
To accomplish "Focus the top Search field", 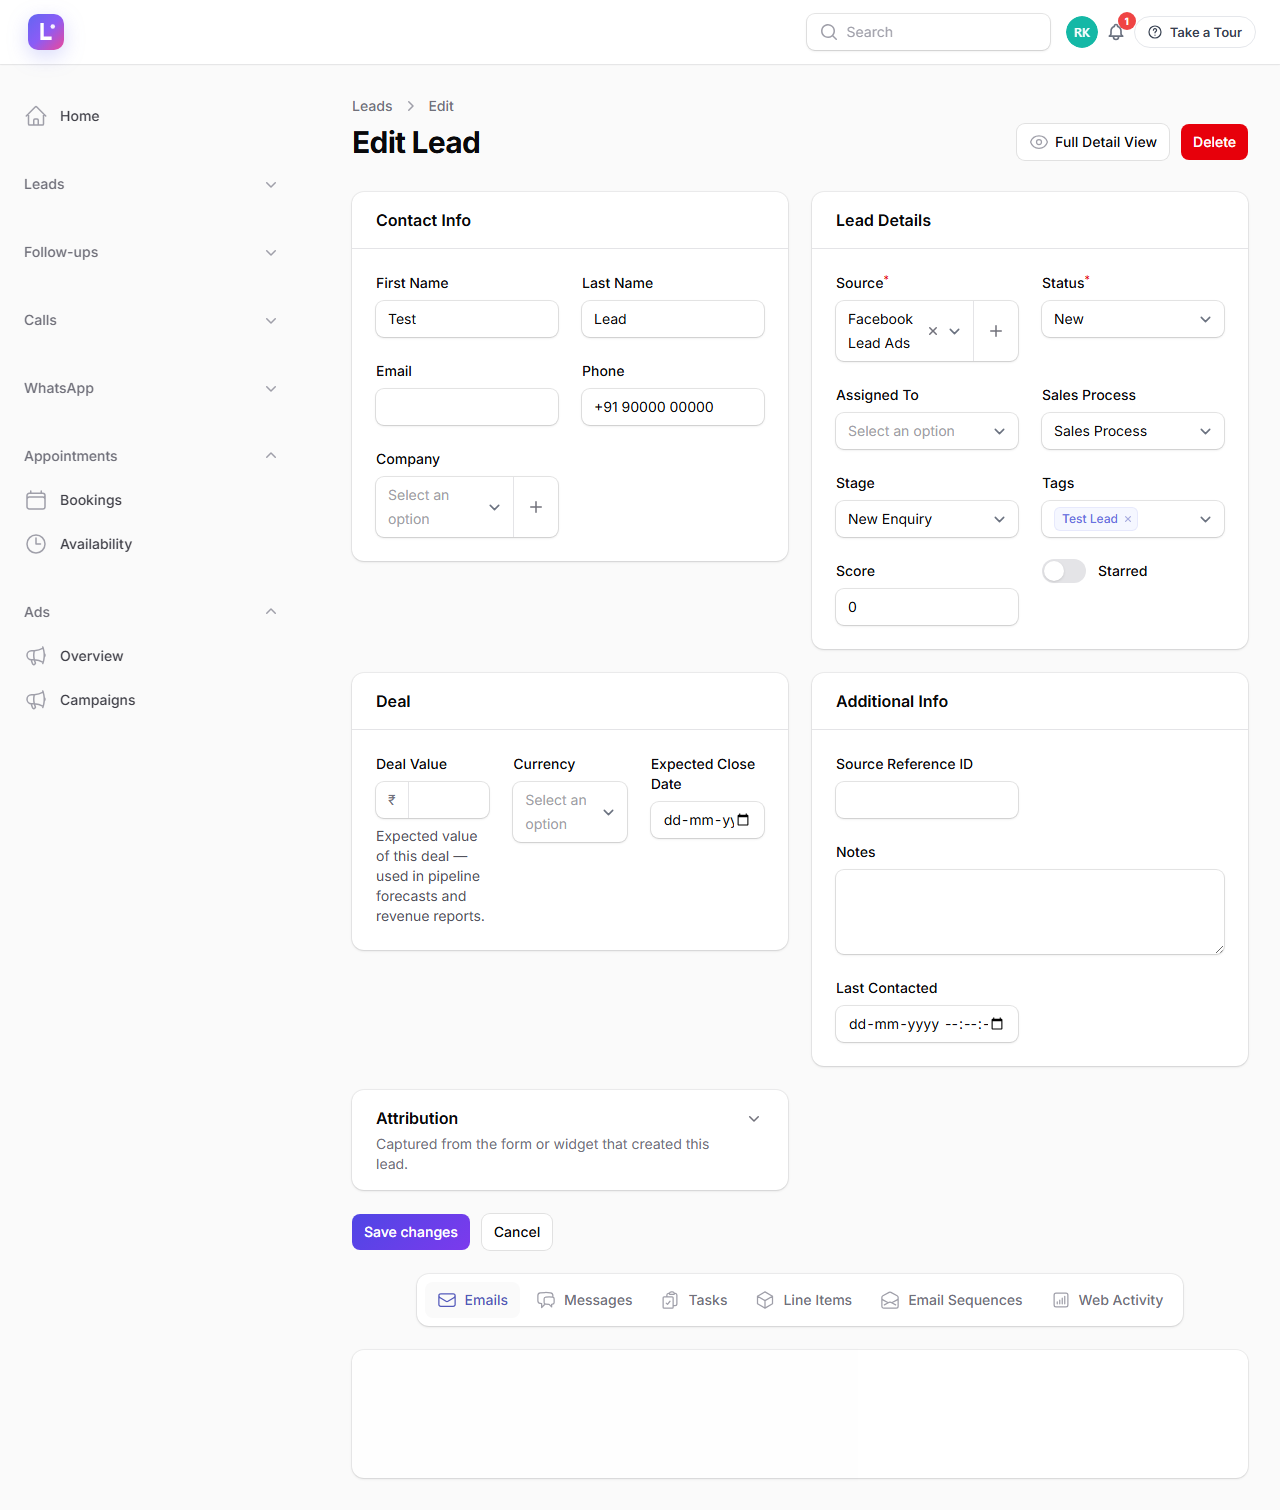I will pos(928,32).
